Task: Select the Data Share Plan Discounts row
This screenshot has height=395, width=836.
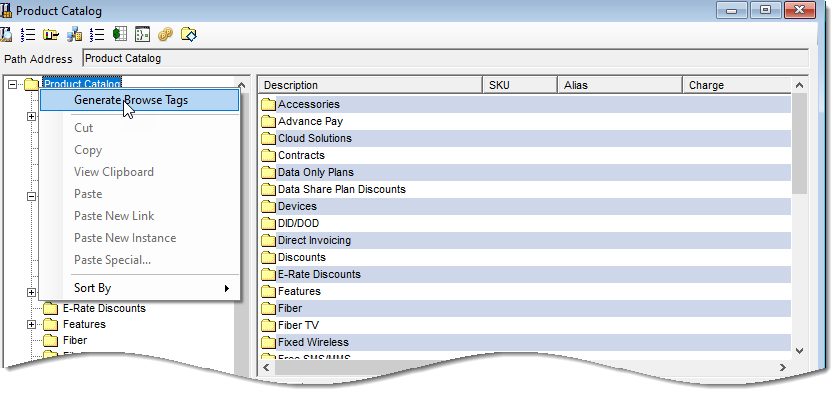Action: (x=525, y=189)
